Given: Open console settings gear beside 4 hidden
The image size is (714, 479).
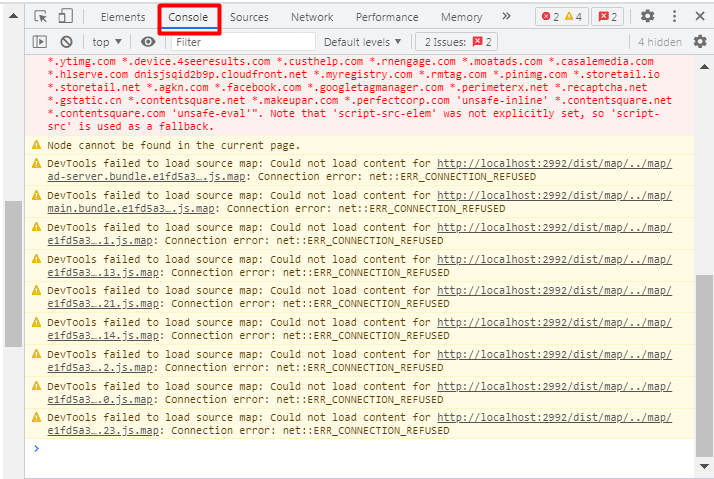Looking at the screenshot, I should pyautogui.click(x=699, y=42).
